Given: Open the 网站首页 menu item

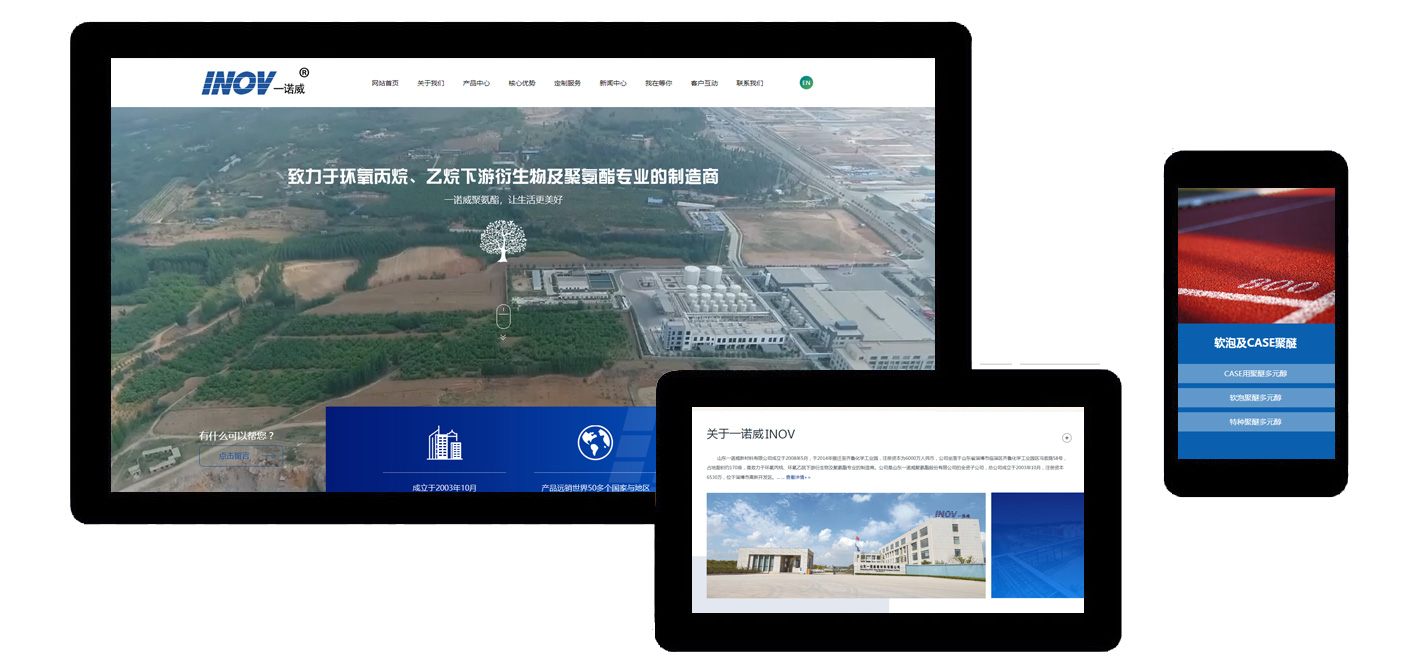Looking at the screenshot, I should 385,83.
